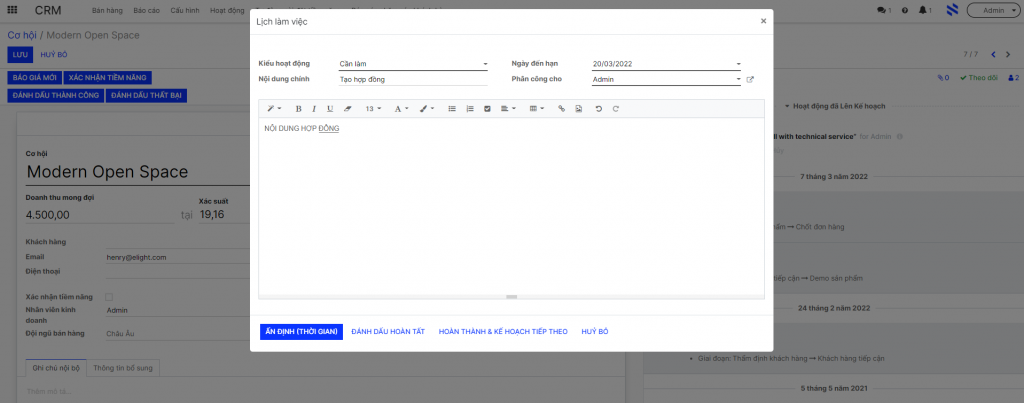This screenshot has width=1024, height=403.
Task: Insert a numbered list
Action: click(470, 109)
